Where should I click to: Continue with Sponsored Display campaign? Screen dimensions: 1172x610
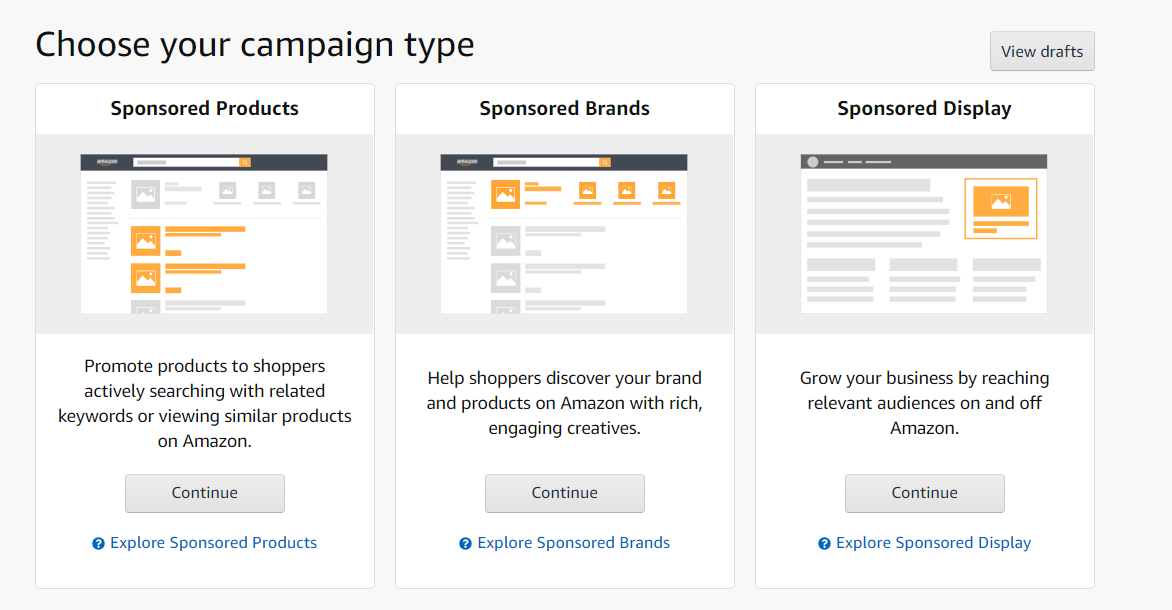[x=925, y=493]
